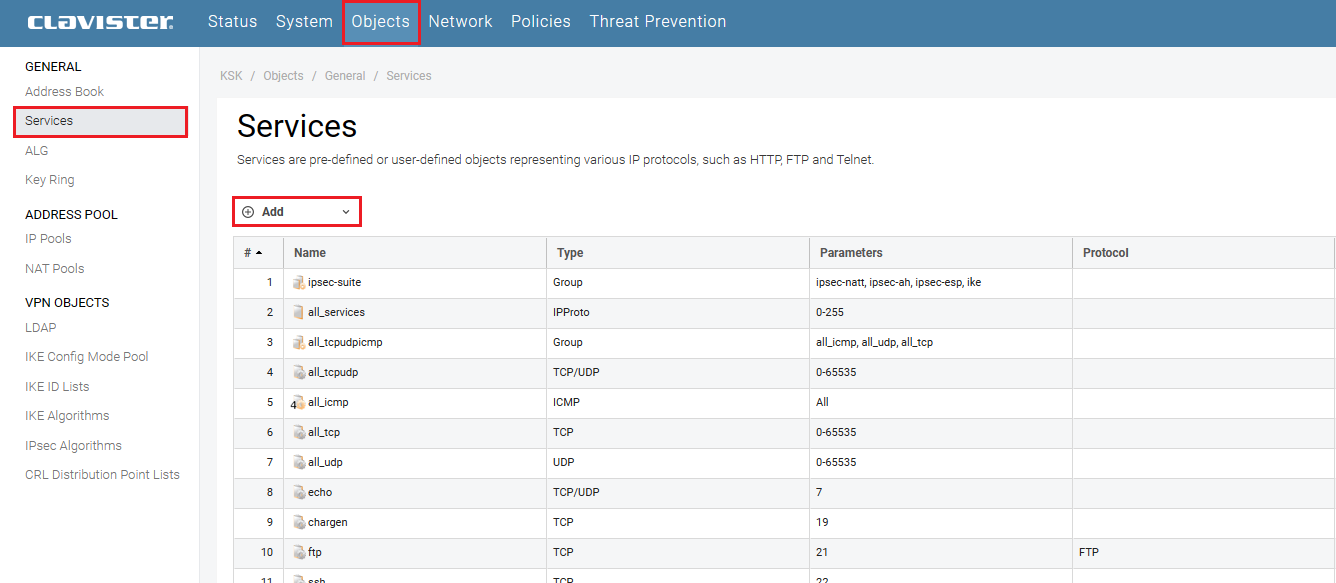Click the echo service icon
Screen dimensions: 1336x583
point(299,493)
